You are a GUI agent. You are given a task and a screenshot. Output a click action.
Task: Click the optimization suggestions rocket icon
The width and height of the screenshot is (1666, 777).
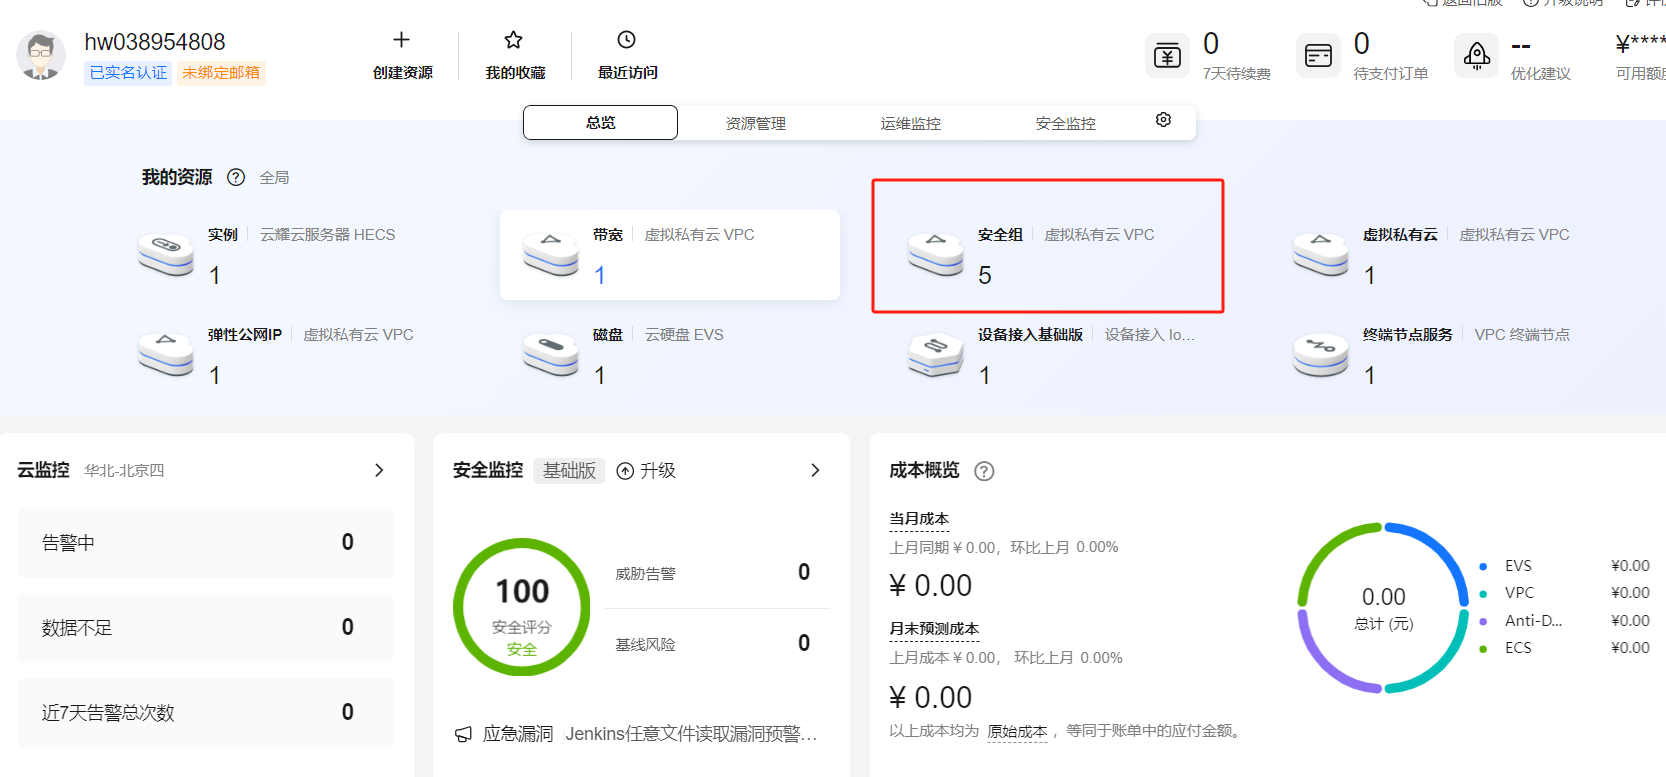coord(1477,55)
